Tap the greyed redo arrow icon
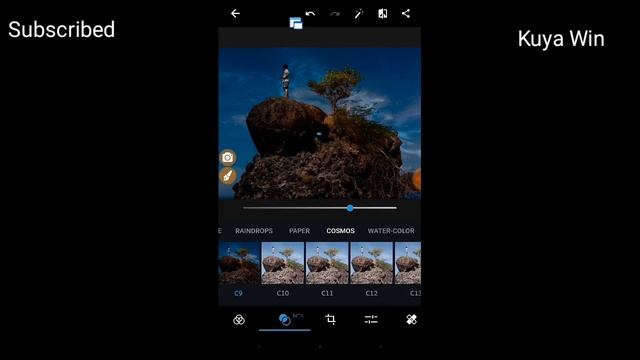 point(335,14)
